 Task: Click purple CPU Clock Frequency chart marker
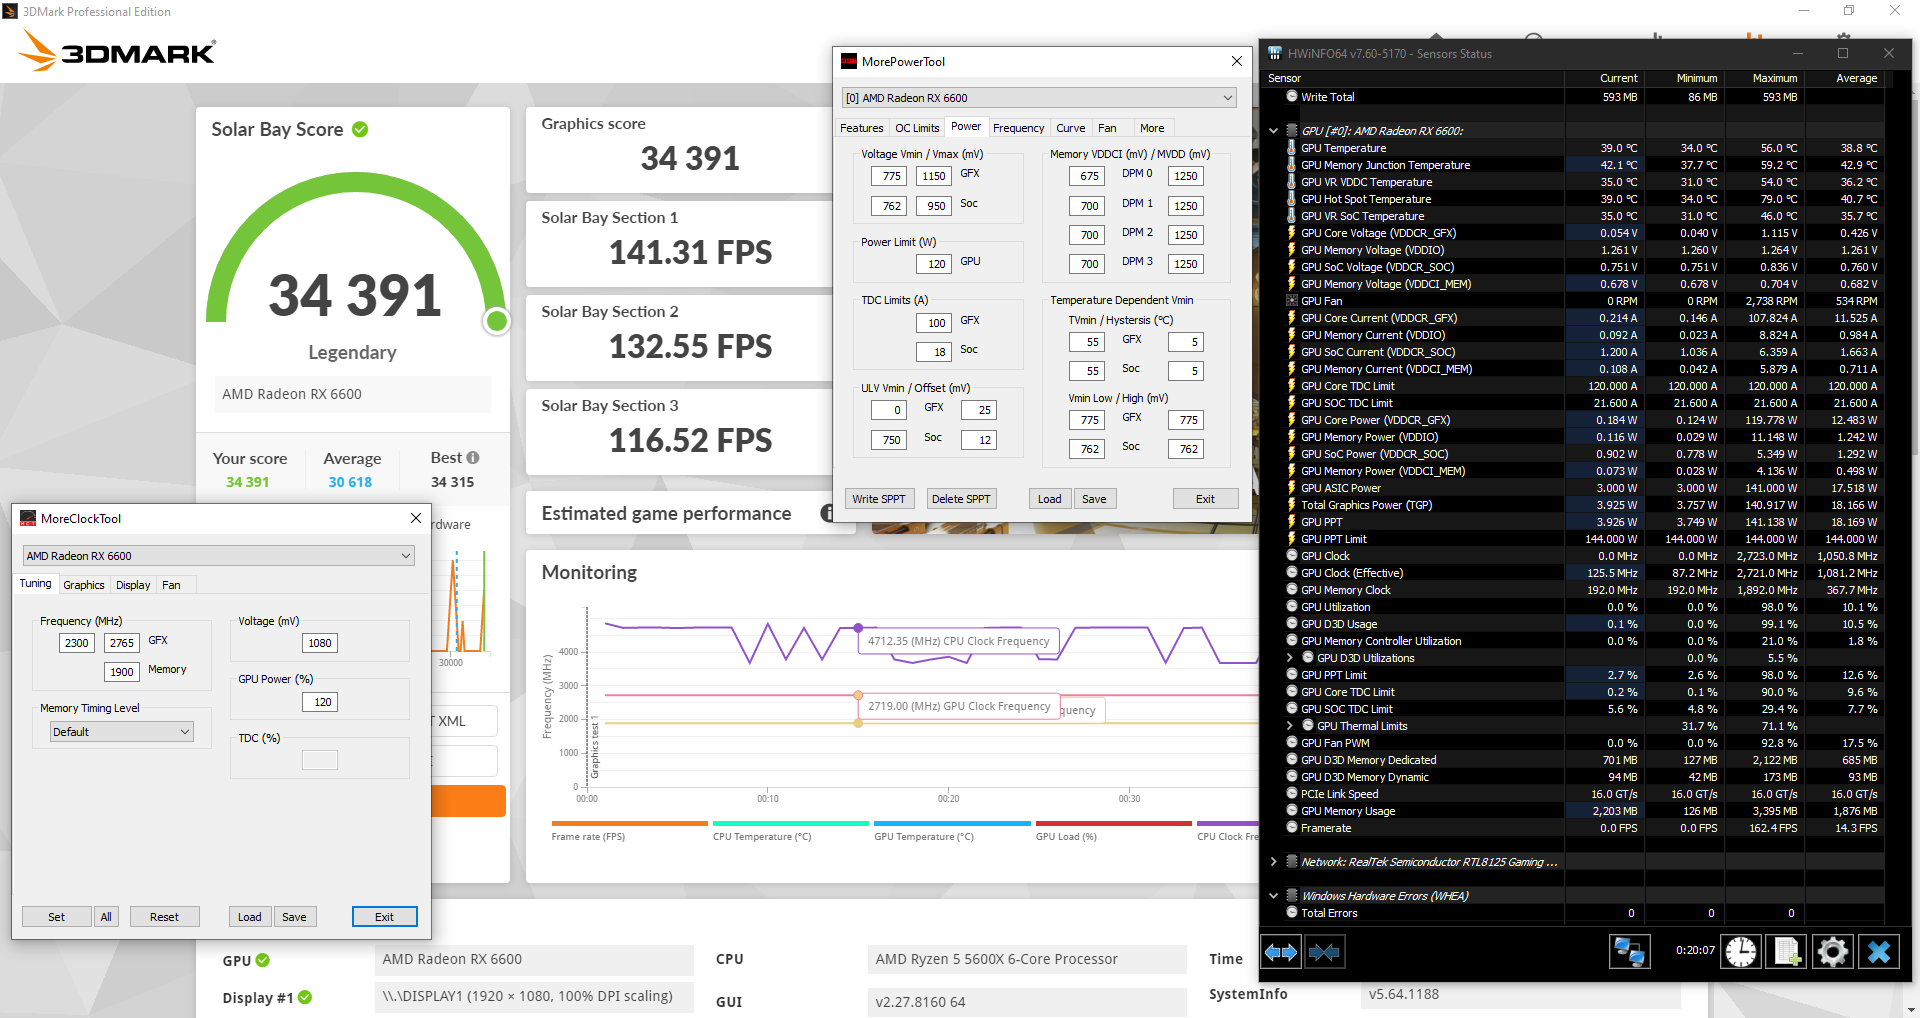point(858,628)
